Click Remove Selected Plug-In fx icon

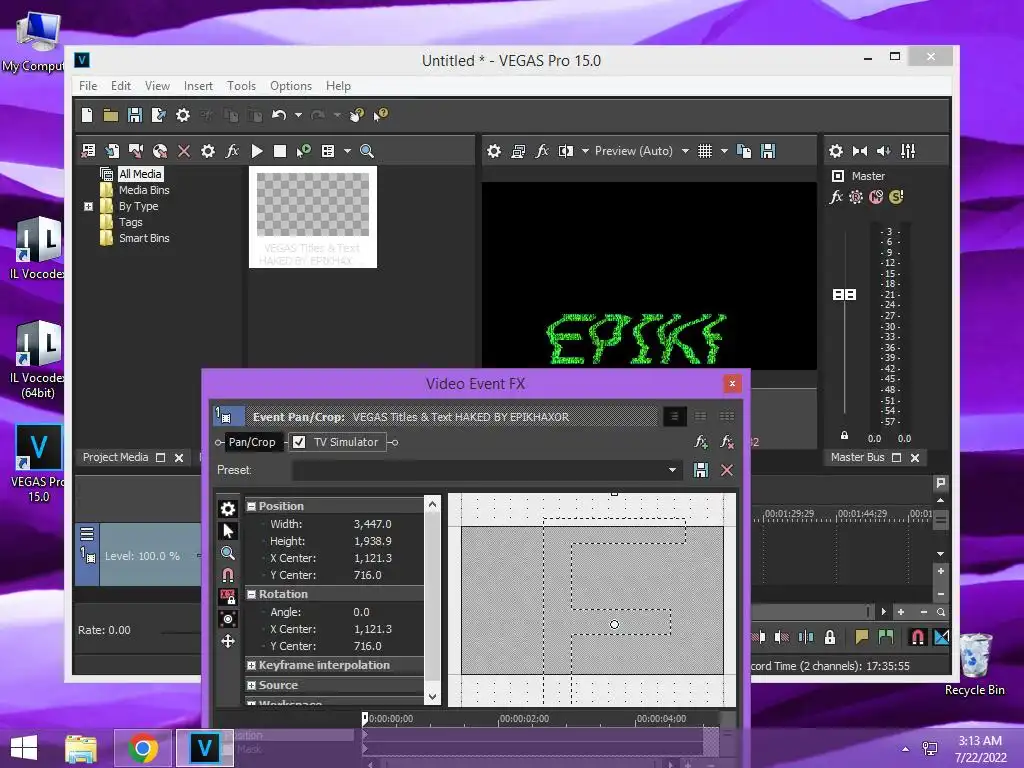point(726,442)
